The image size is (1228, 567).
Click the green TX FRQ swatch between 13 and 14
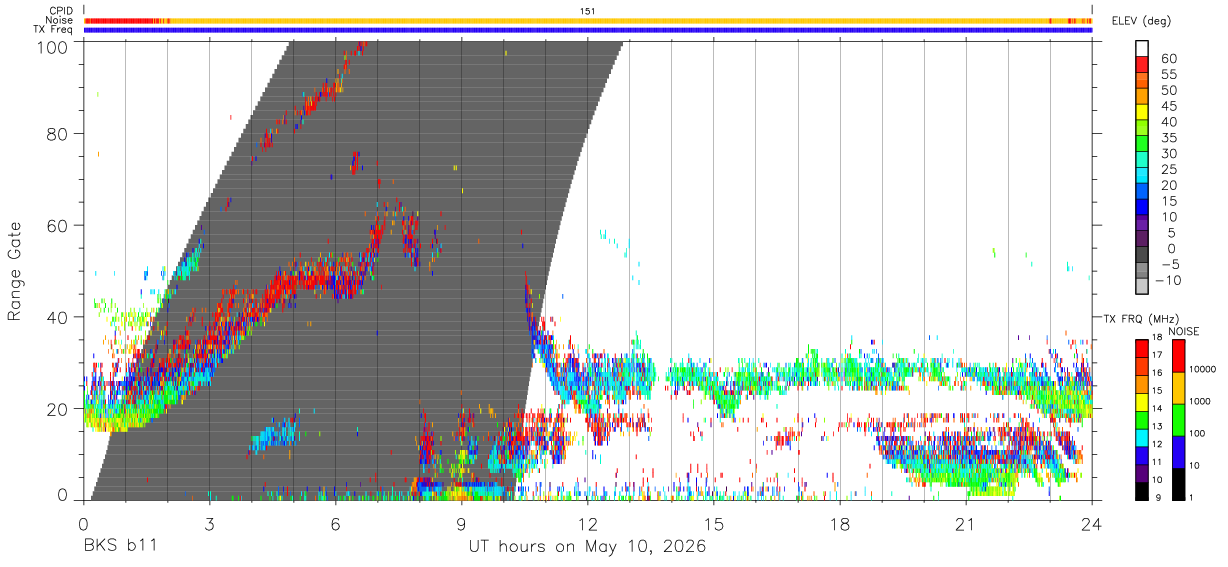[x=1142, y=420]
